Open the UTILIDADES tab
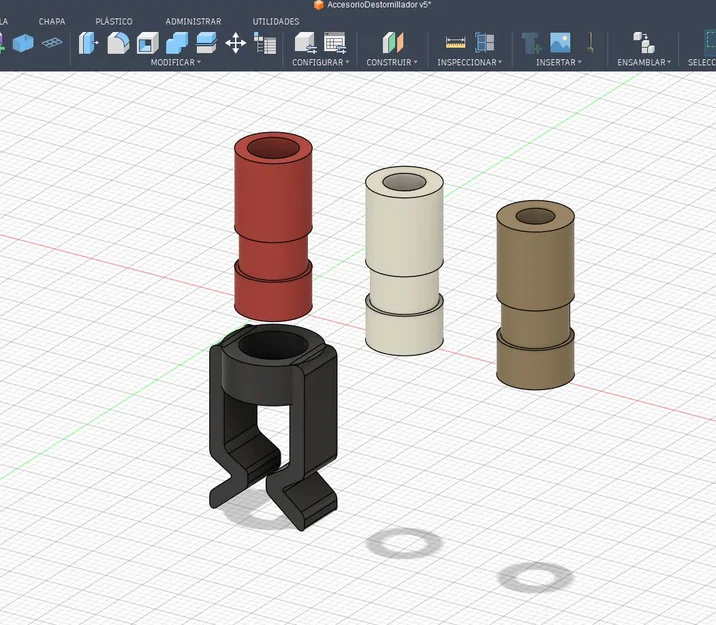The width and height of the screenshot is (716, 625). click(276, 21)
